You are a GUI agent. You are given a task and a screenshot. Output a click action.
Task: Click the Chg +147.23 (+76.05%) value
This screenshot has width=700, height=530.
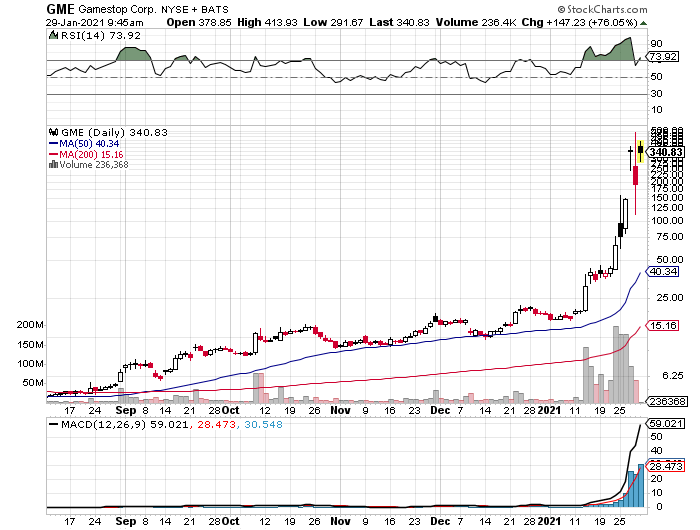pos(579,22)
